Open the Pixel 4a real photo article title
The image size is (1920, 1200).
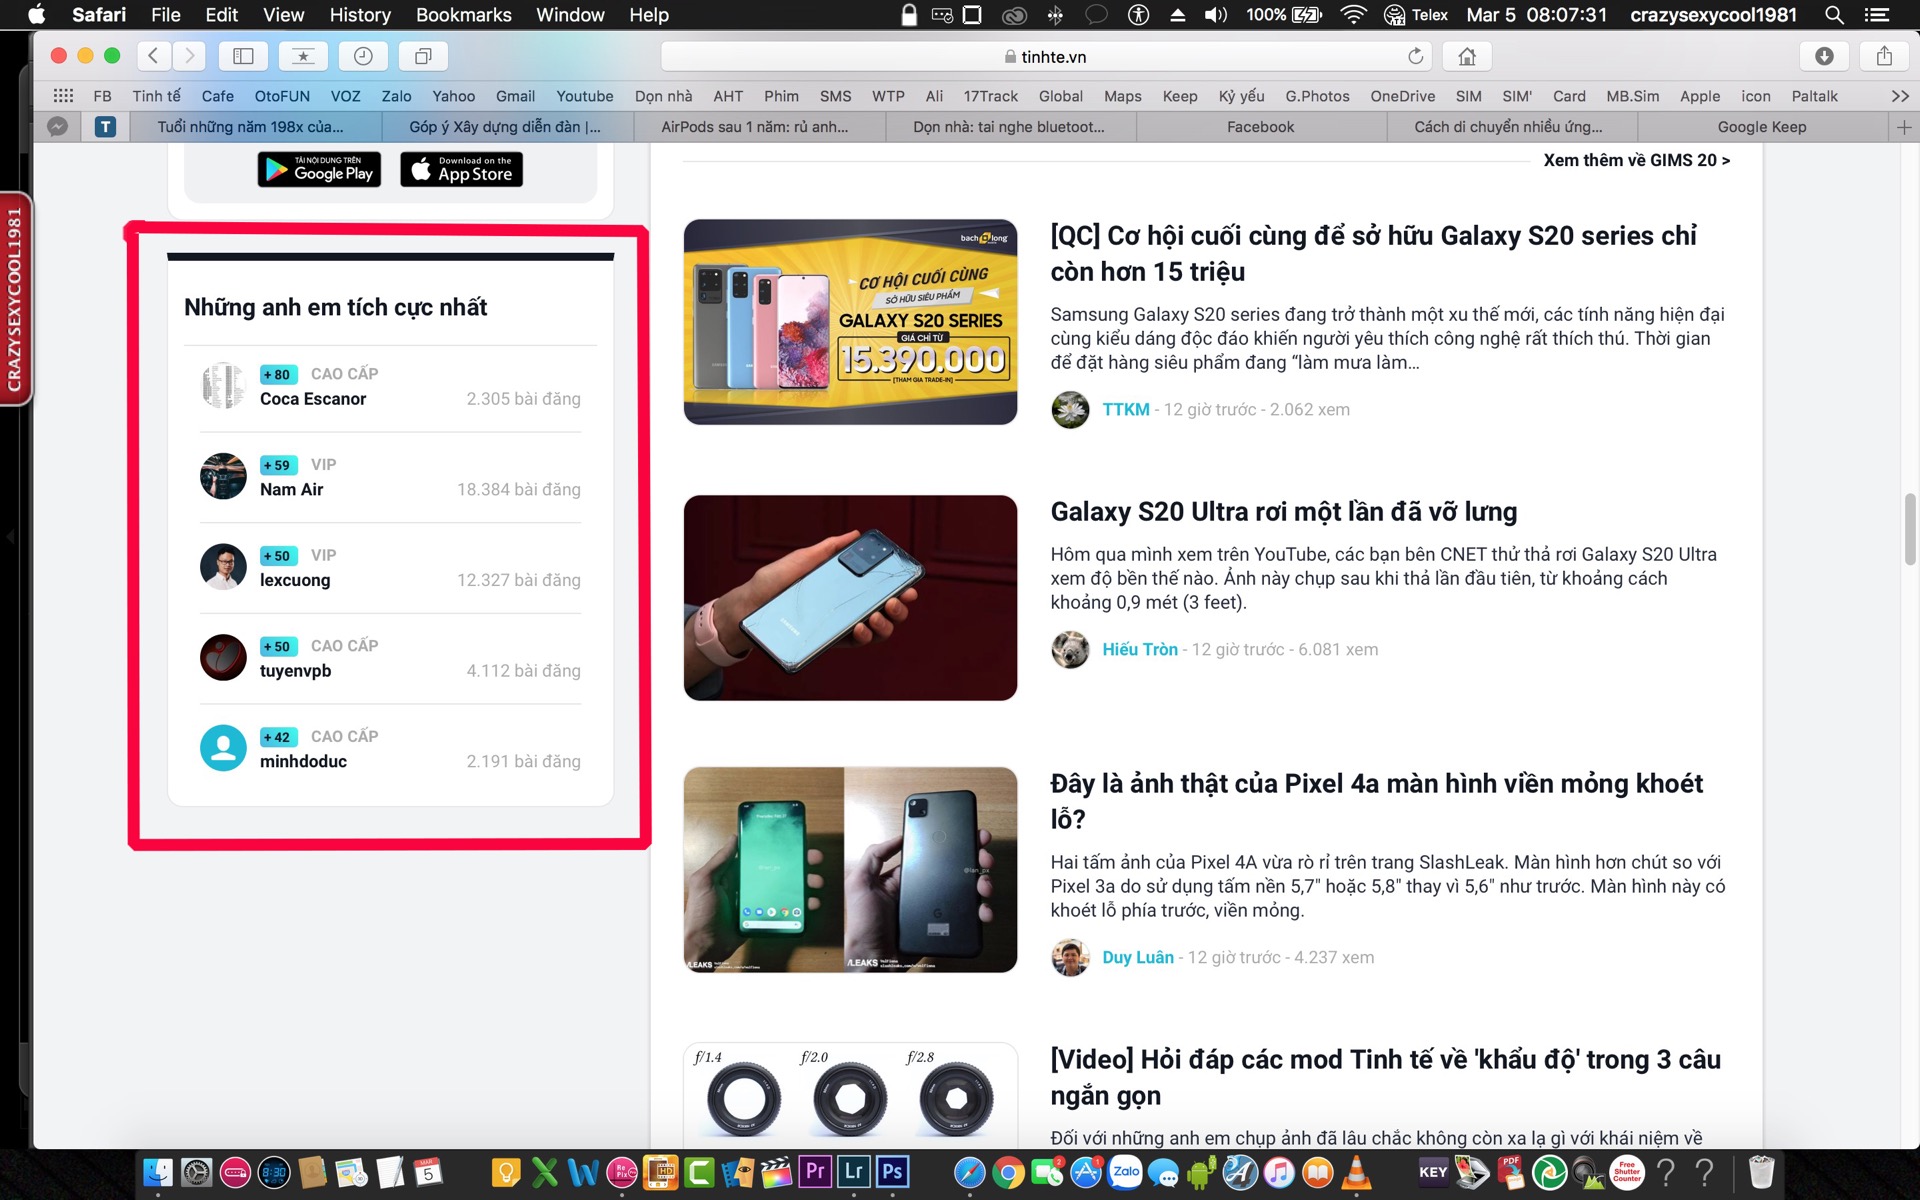tap(1376, 801)
